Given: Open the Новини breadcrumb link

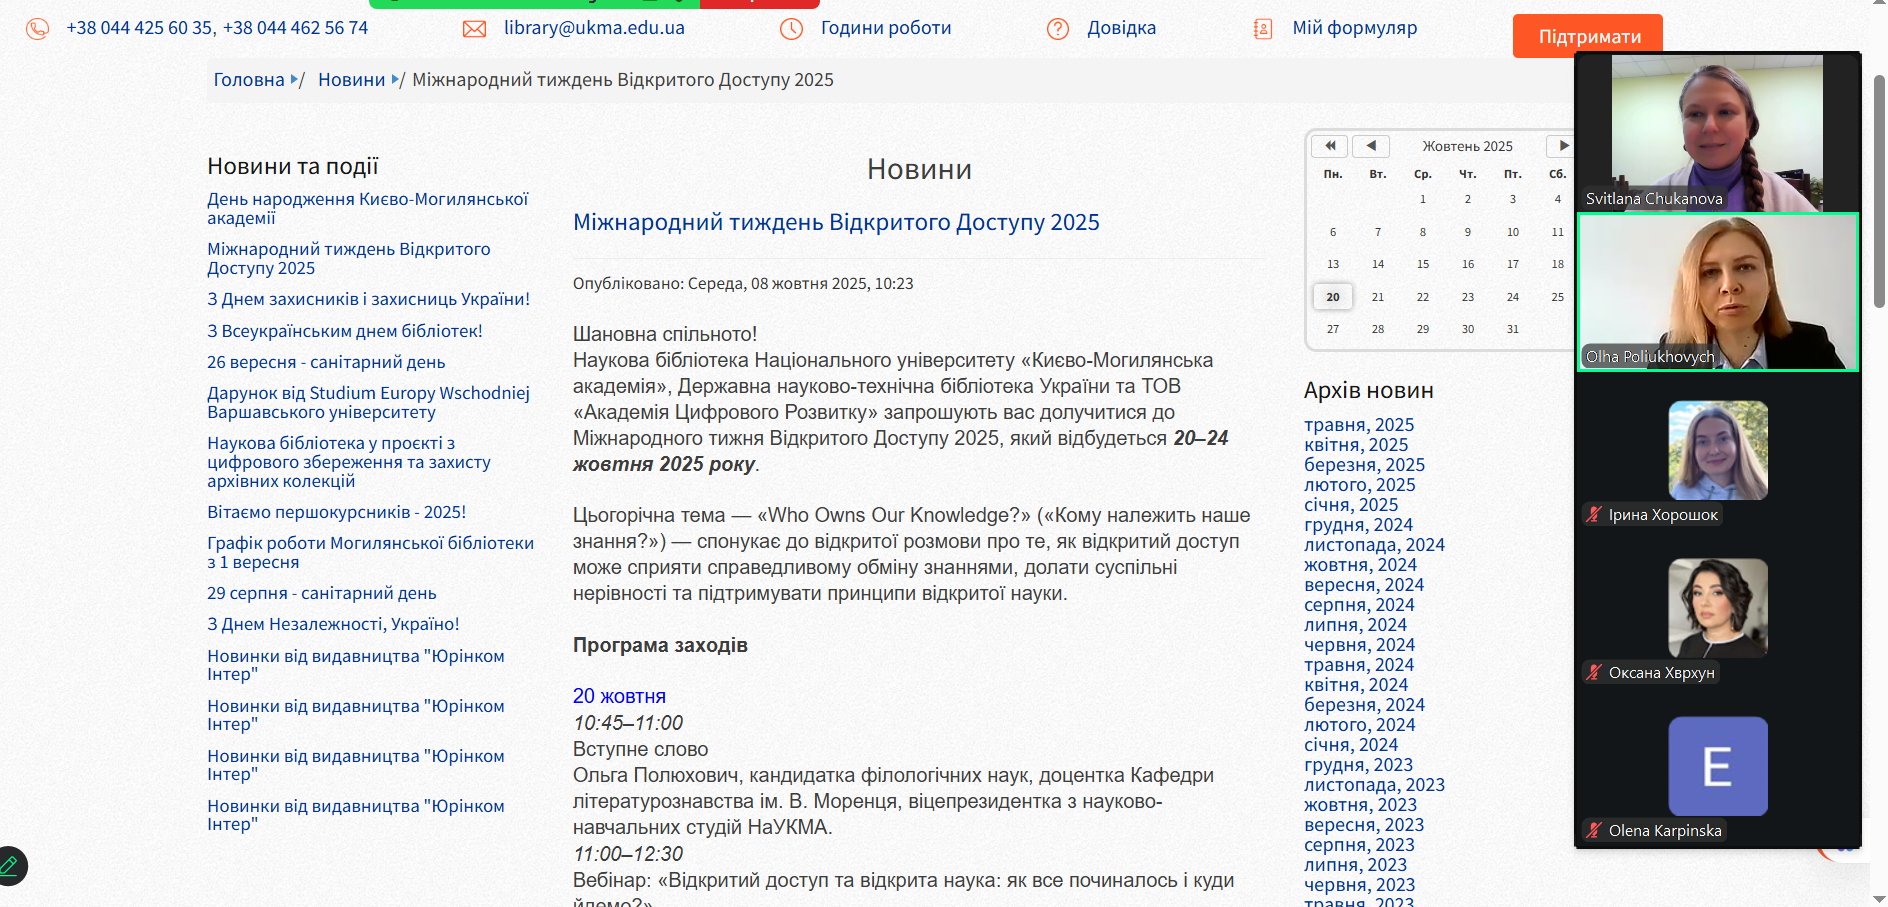Looking at the screenshot, I should tap(351, 80).
